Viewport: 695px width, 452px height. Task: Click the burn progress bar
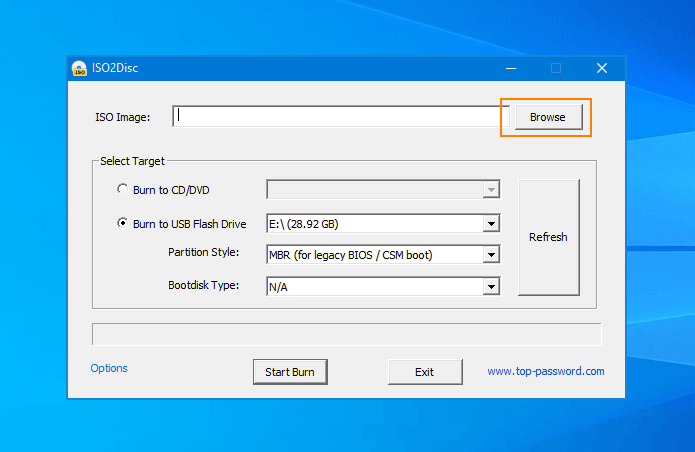click(x=347, y=334)
